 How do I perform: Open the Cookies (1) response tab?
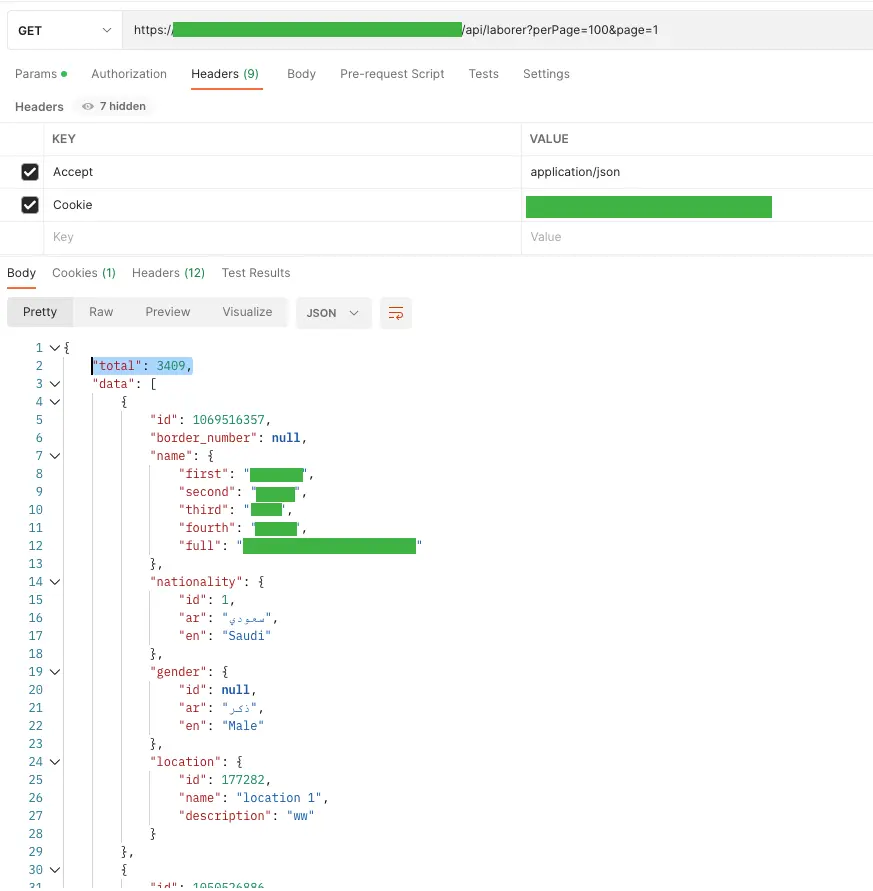tap(83, 272)
